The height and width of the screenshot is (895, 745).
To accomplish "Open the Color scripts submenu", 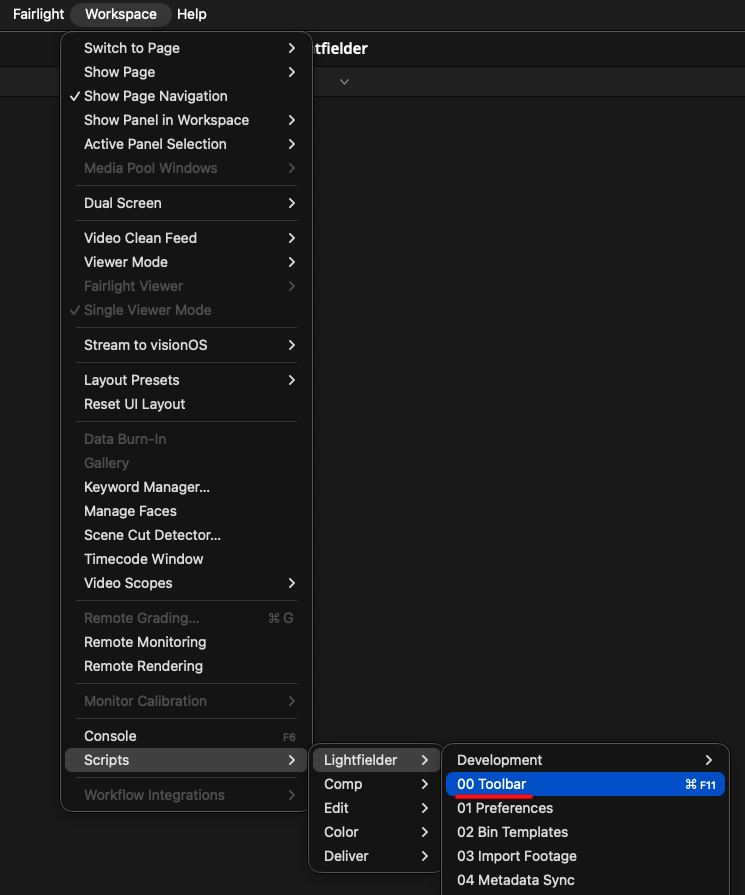I will (376, 832).
